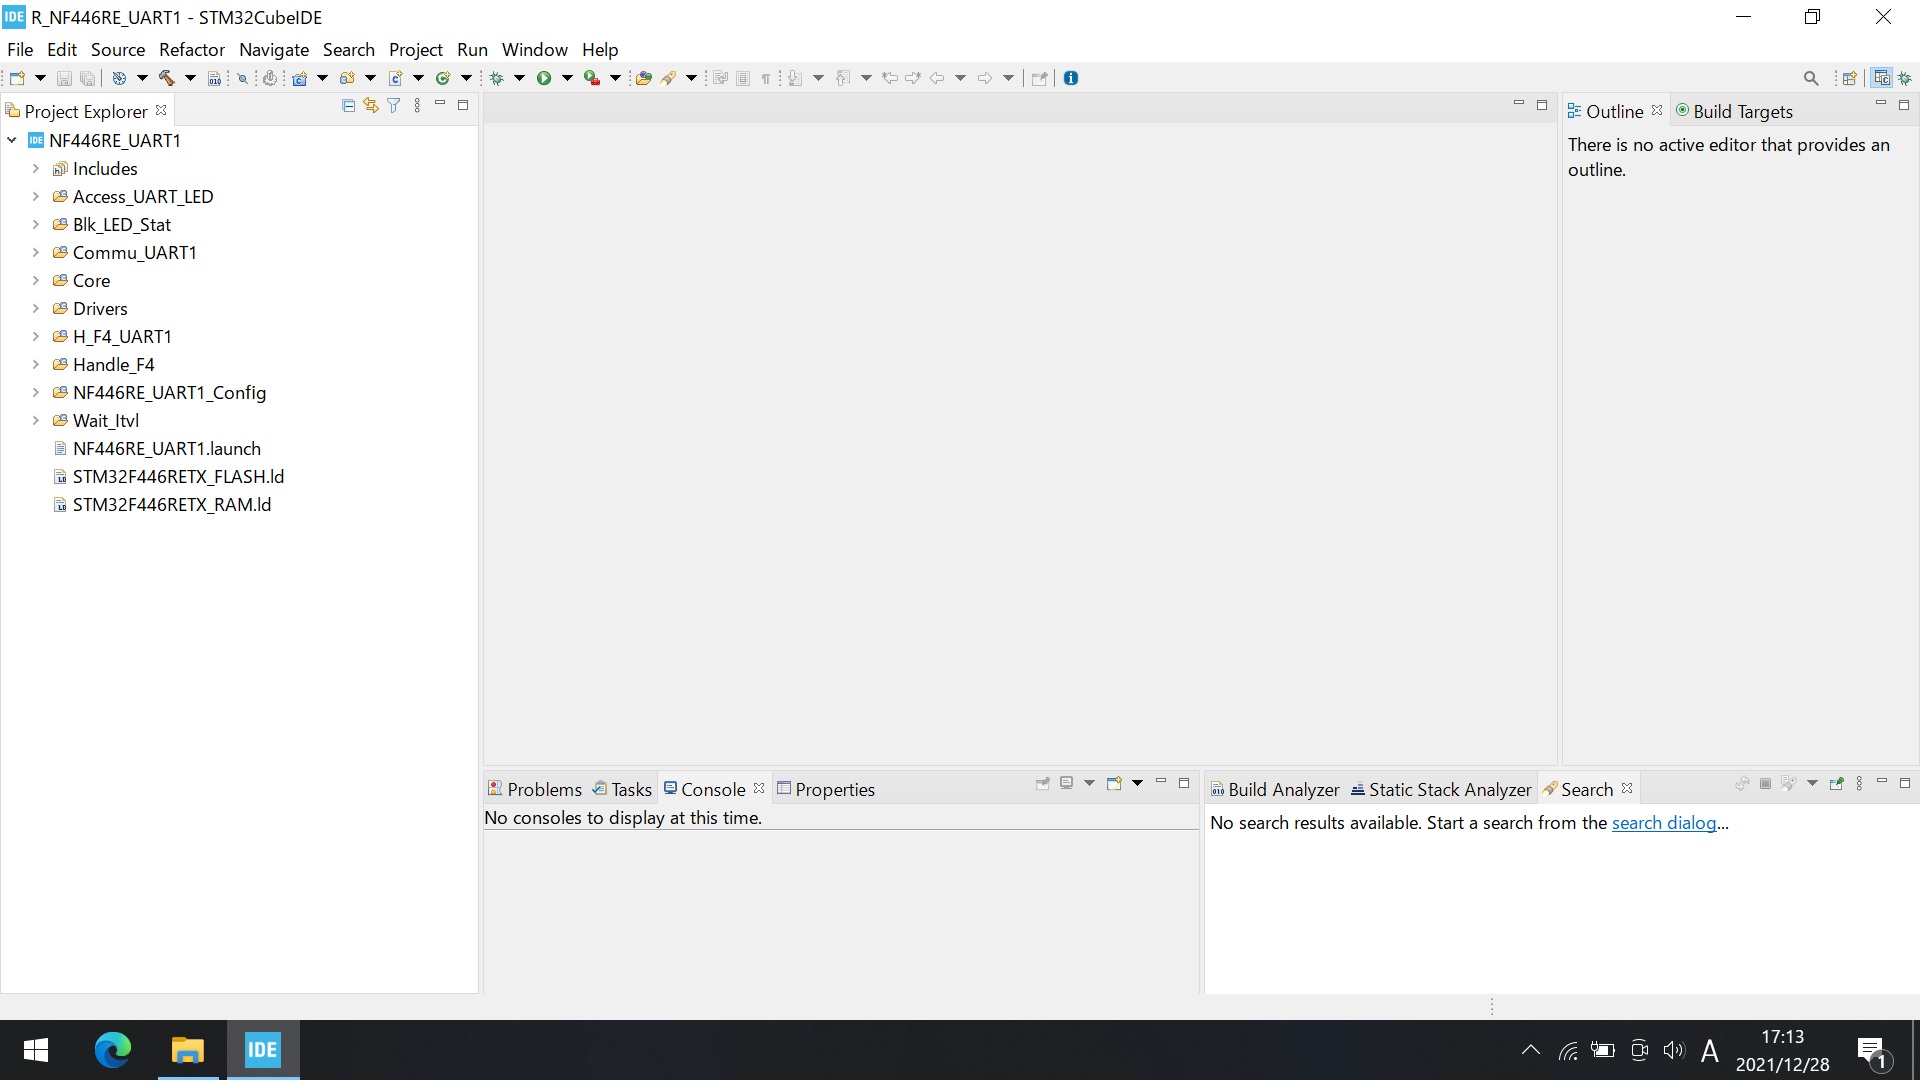Open the Refactor menu
The width and height of the screenshot is (1920, 1086).
(x=192, y=49)
